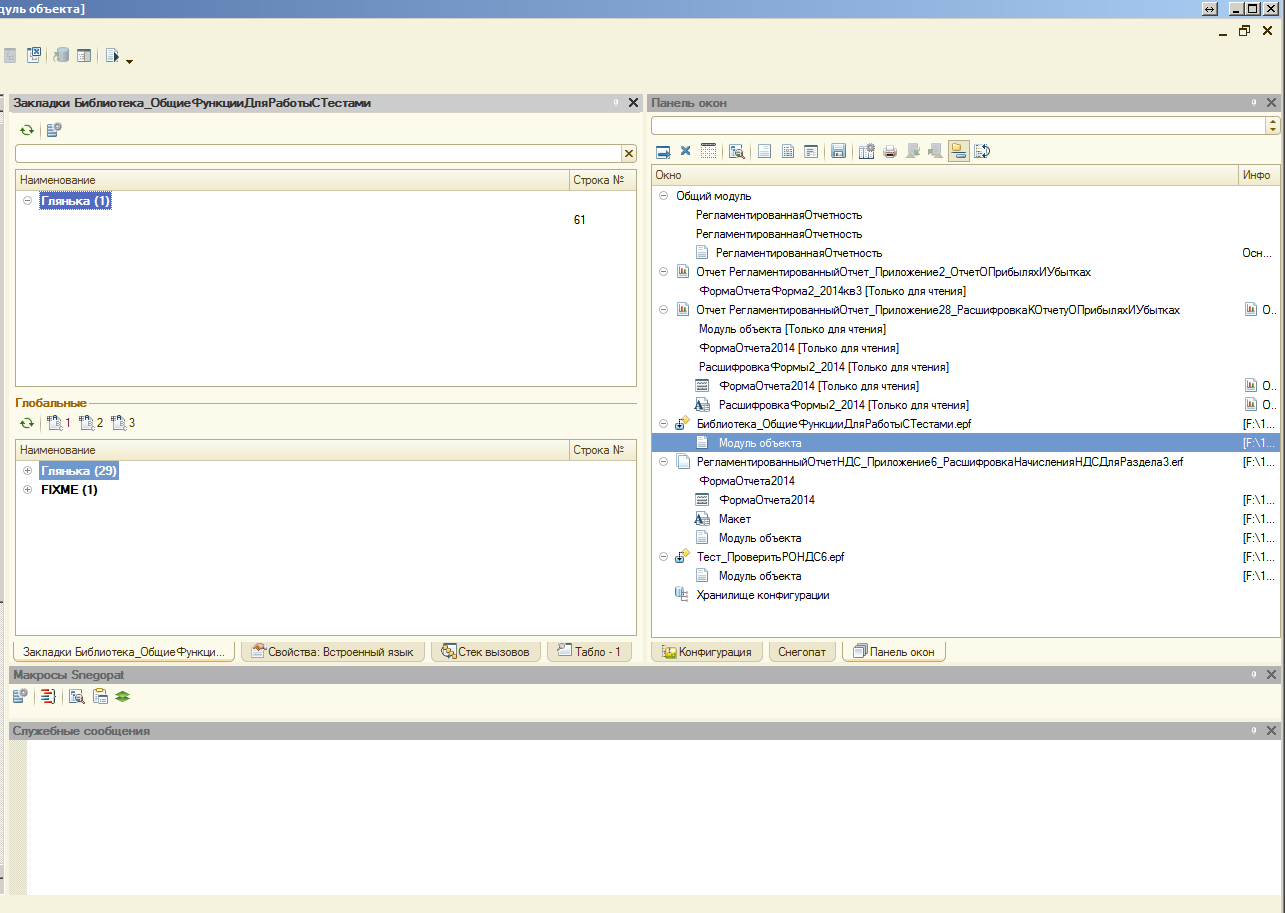The height and width of the screenshot is (913, 1285).
Task: Click magnifier icon in Макросы Snegopat toolbar
Action: tap(76, 696)
